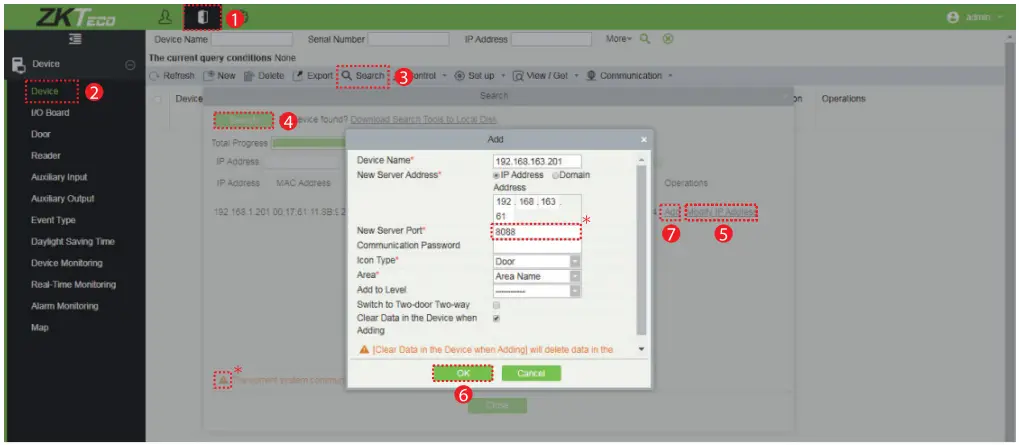This screenshot has width=1019, height=445.
Task: Uncheck Clear Data in the Device when Adding
Action: tap(497, 318)
